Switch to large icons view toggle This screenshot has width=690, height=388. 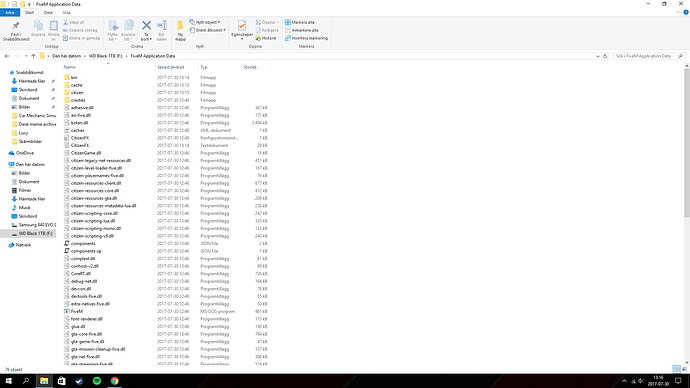(684, 369)
